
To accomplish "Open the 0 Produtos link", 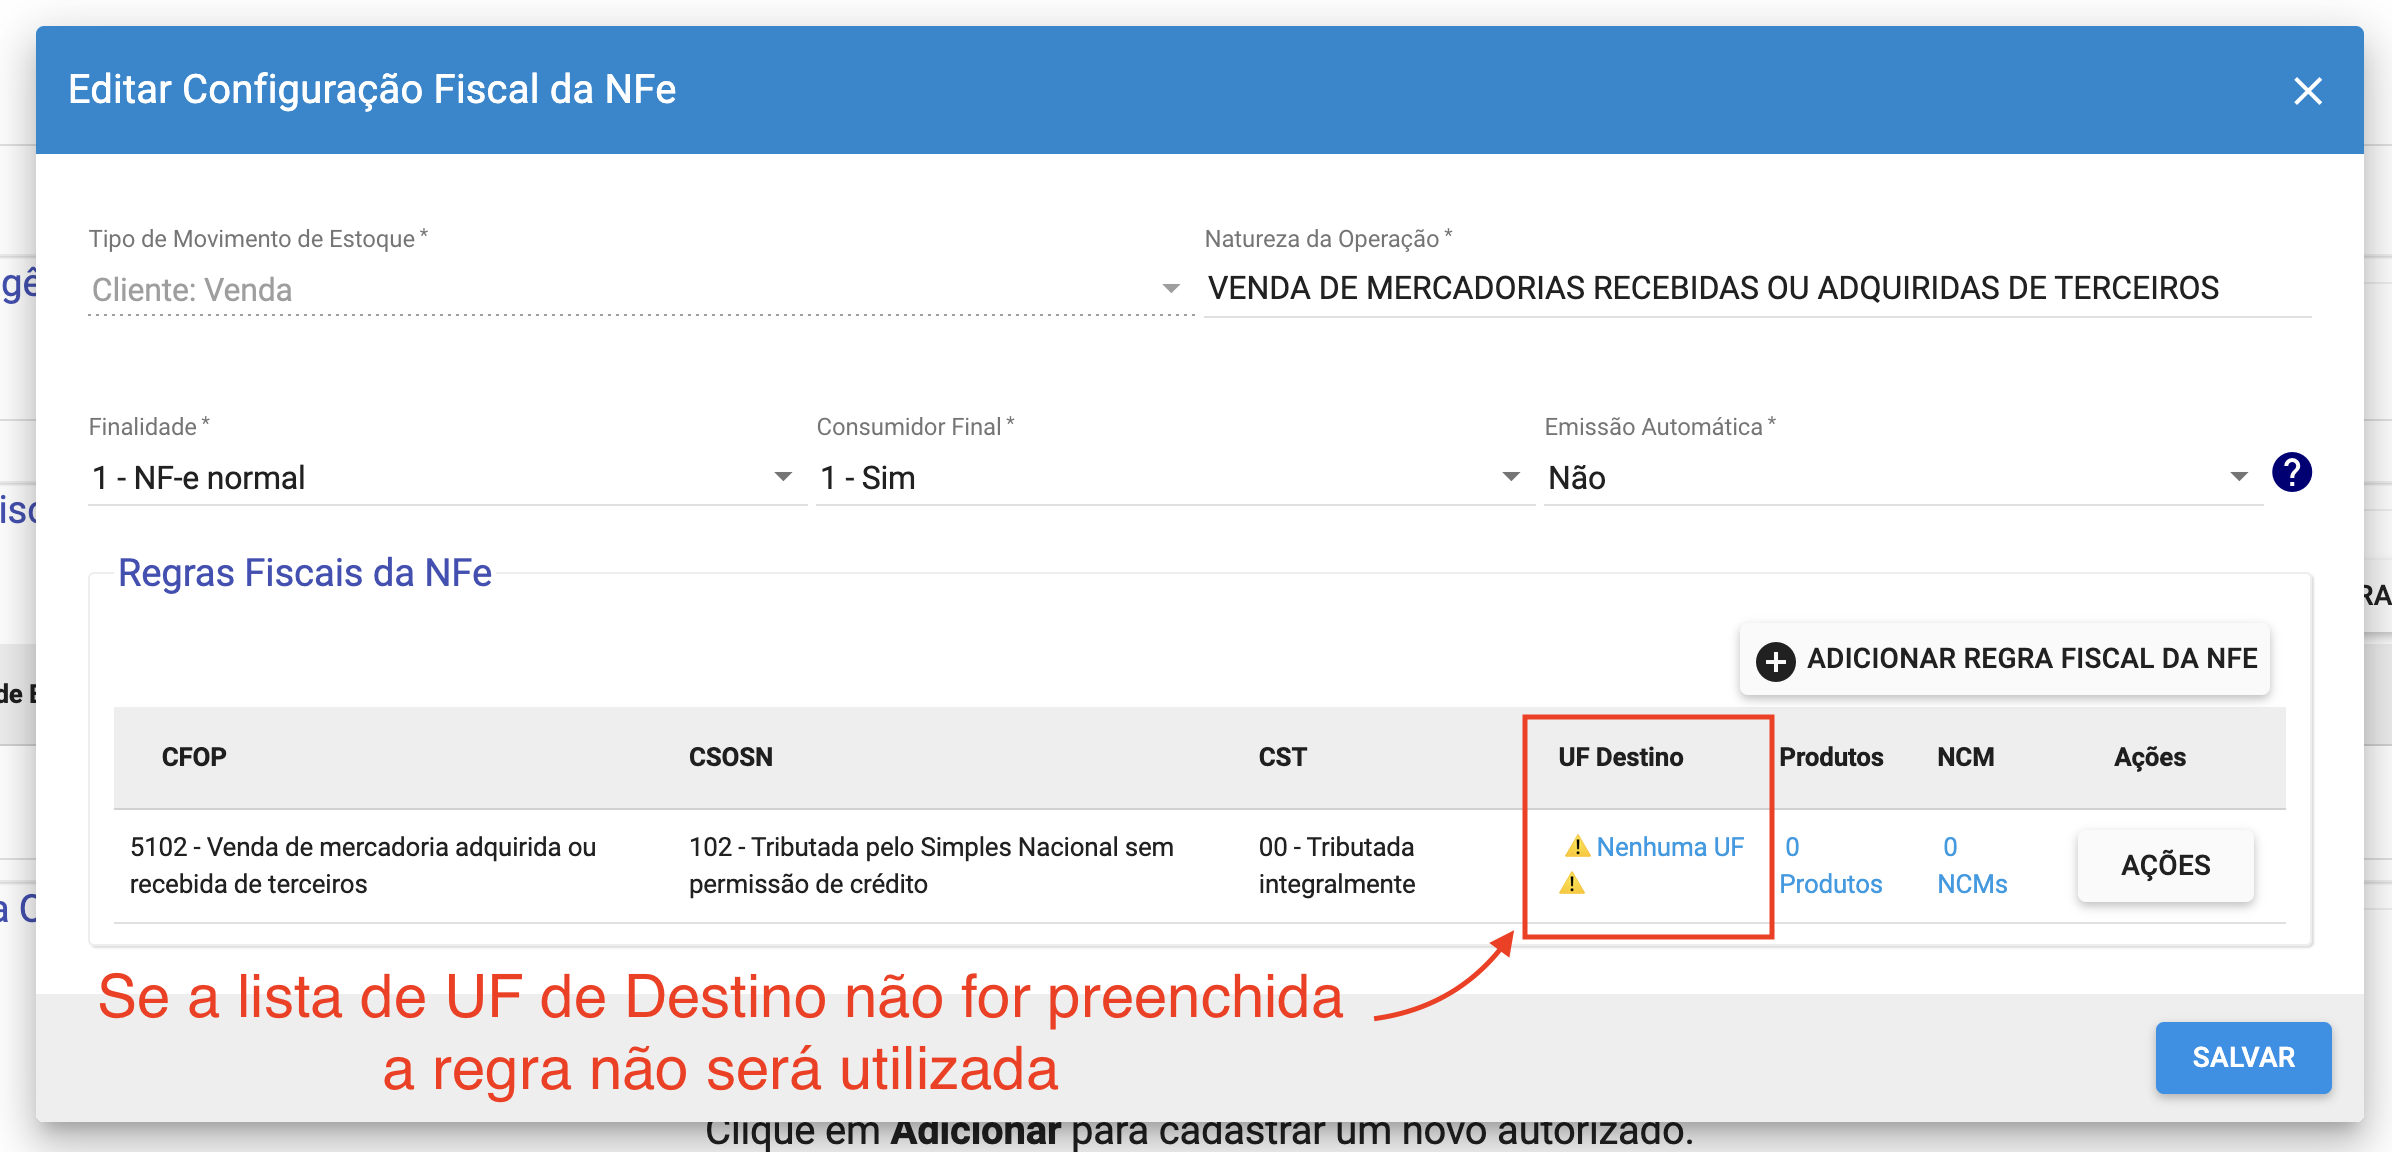I will pyautogui.click(x=1830, y=866).
